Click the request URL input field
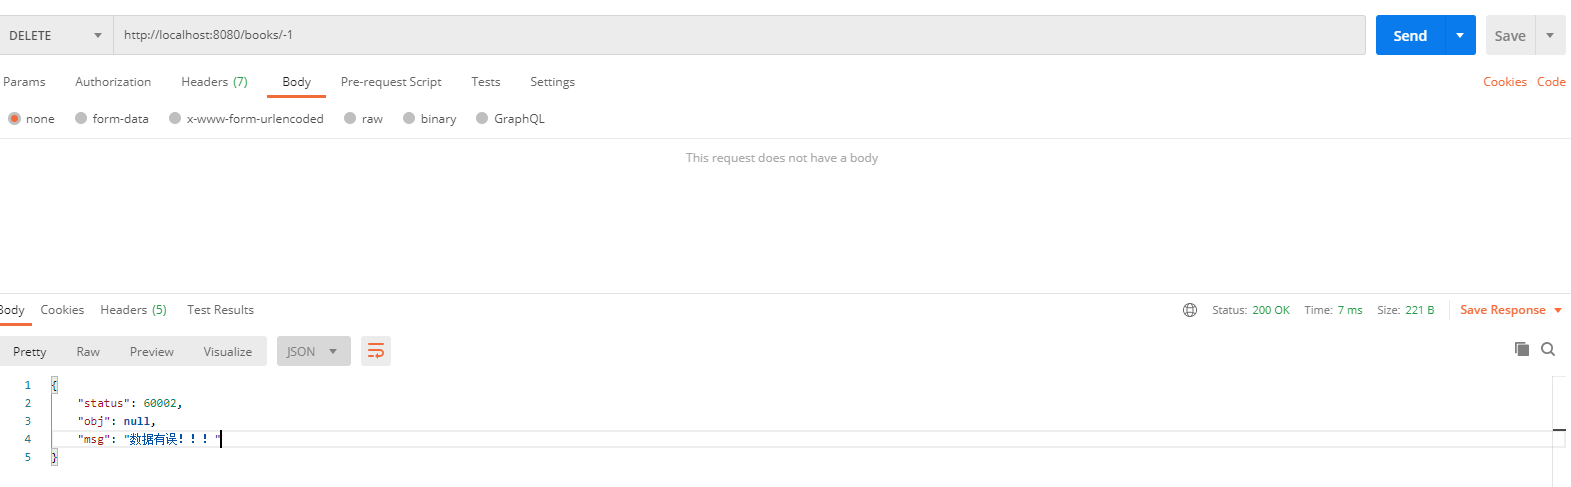Image resolution: width=1571 pixels, height=487 pixels. (739, 35)
